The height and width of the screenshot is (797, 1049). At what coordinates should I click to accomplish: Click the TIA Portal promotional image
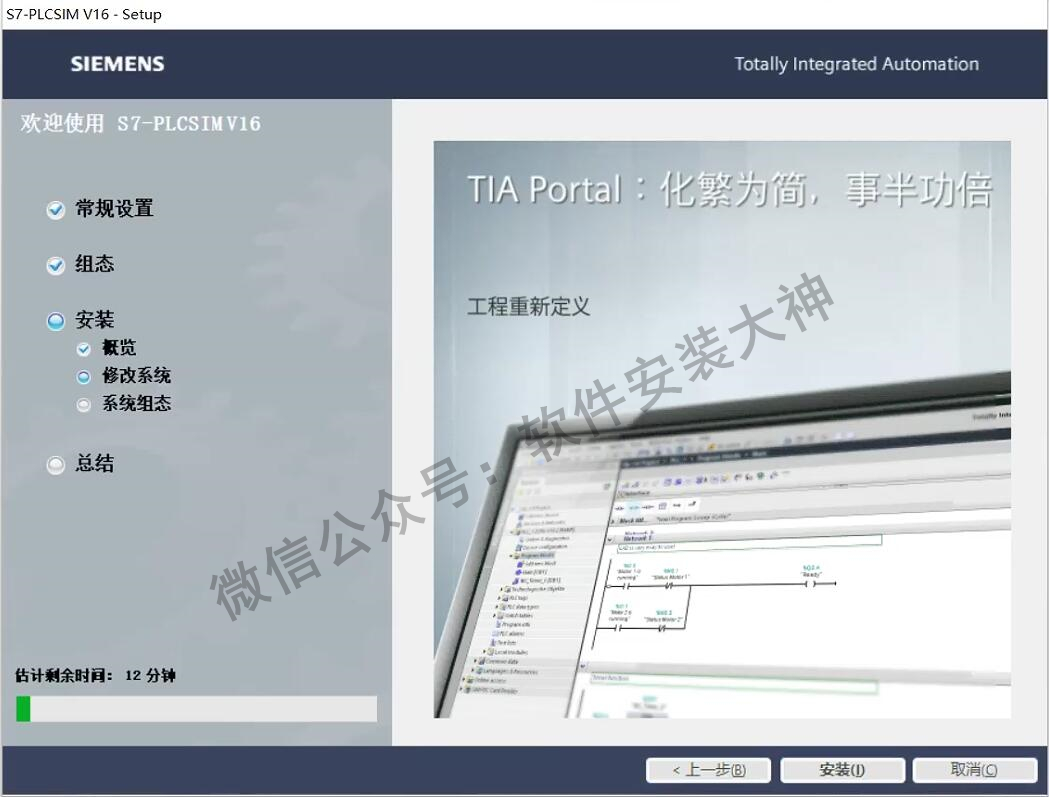pos(722,429)
